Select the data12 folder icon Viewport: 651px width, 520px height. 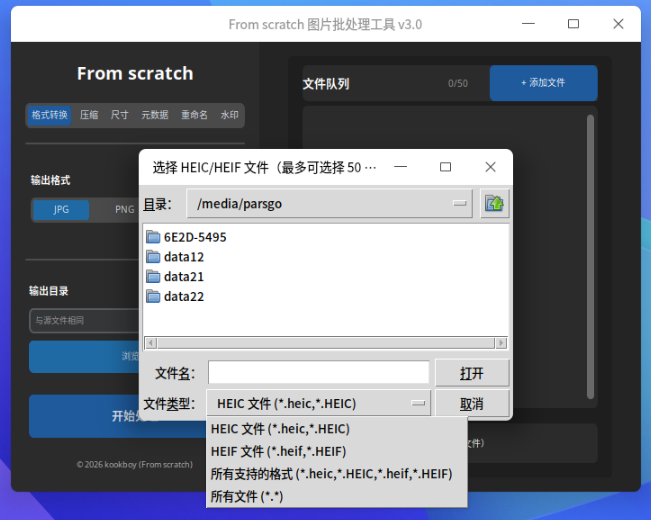click(153, 257)
